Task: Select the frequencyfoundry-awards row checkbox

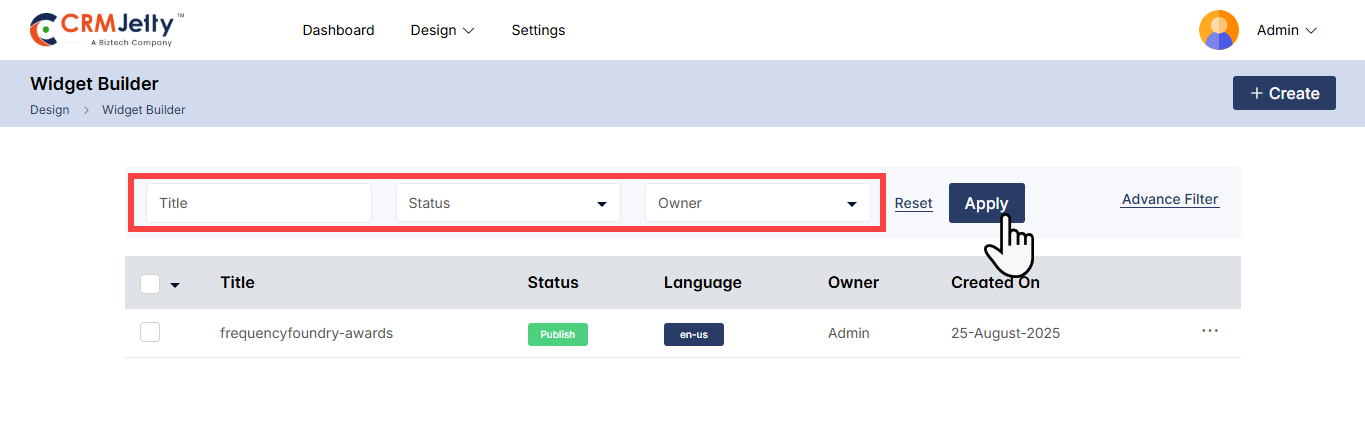Action: tap(150, 333)
